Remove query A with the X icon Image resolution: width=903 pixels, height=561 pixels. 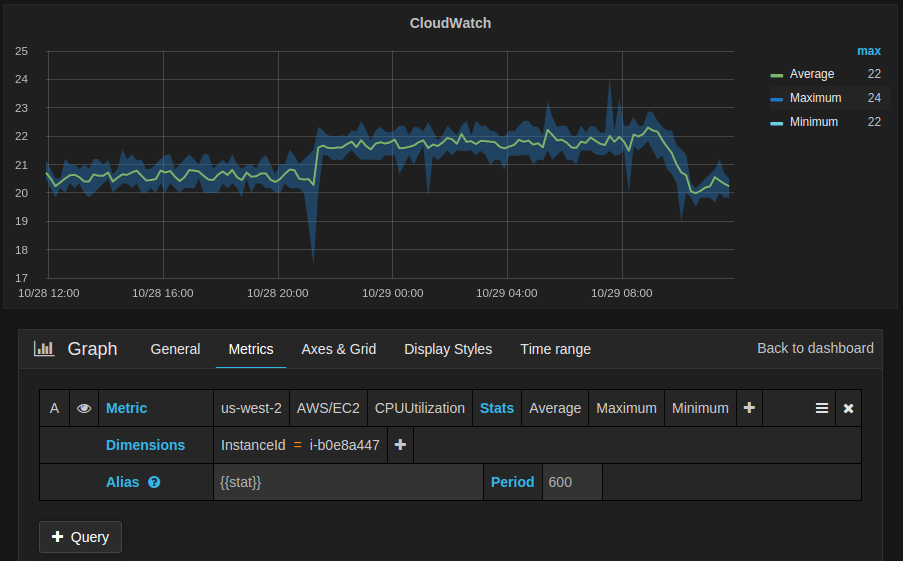tap(848, 408)
